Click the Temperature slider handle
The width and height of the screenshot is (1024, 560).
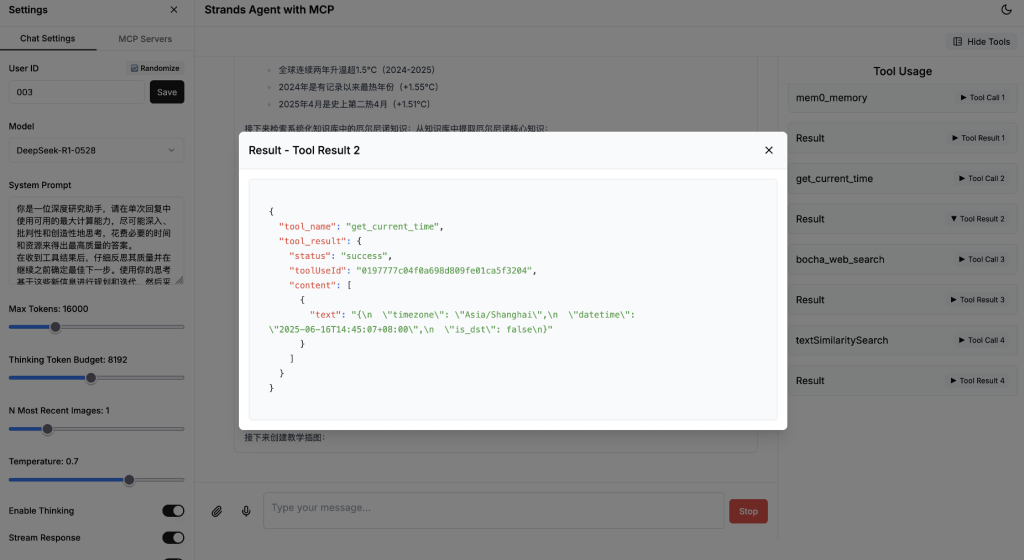coord(129,480)
